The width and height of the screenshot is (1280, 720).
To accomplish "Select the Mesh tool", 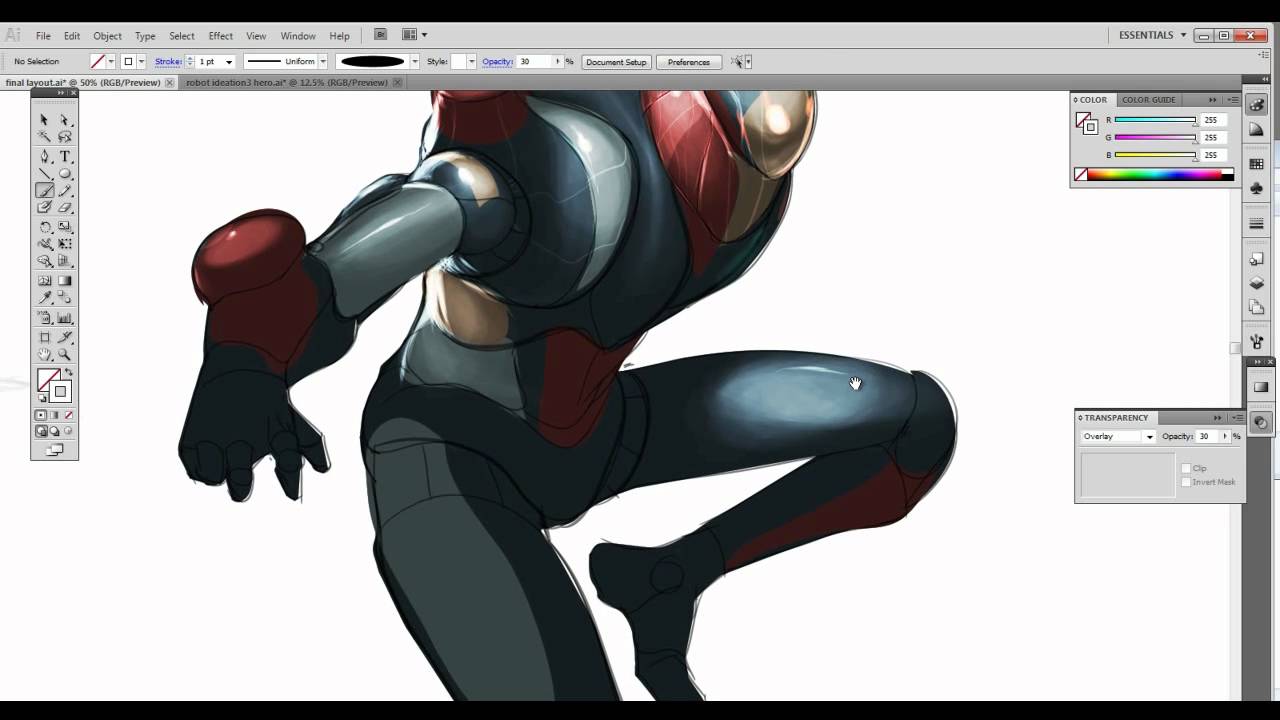I will [44, 281].
